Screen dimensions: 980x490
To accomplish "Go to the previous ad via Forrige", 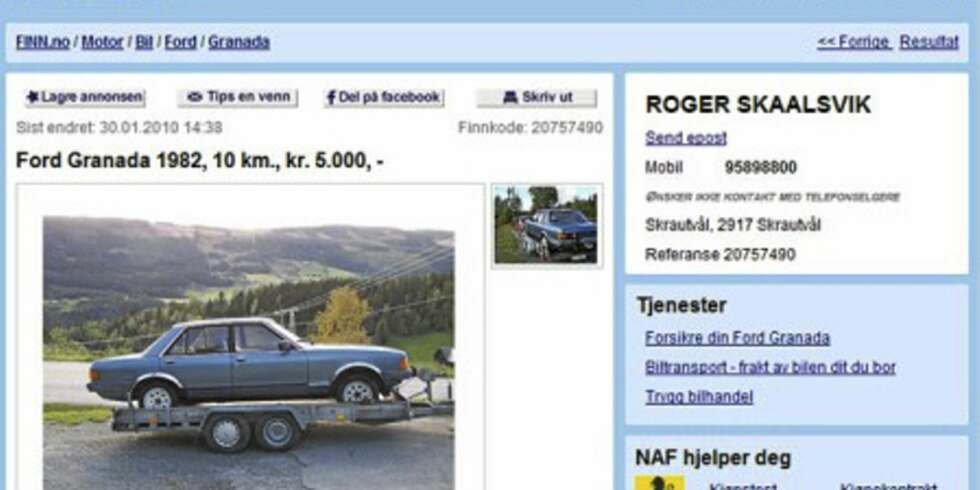I will click(854, 42).
